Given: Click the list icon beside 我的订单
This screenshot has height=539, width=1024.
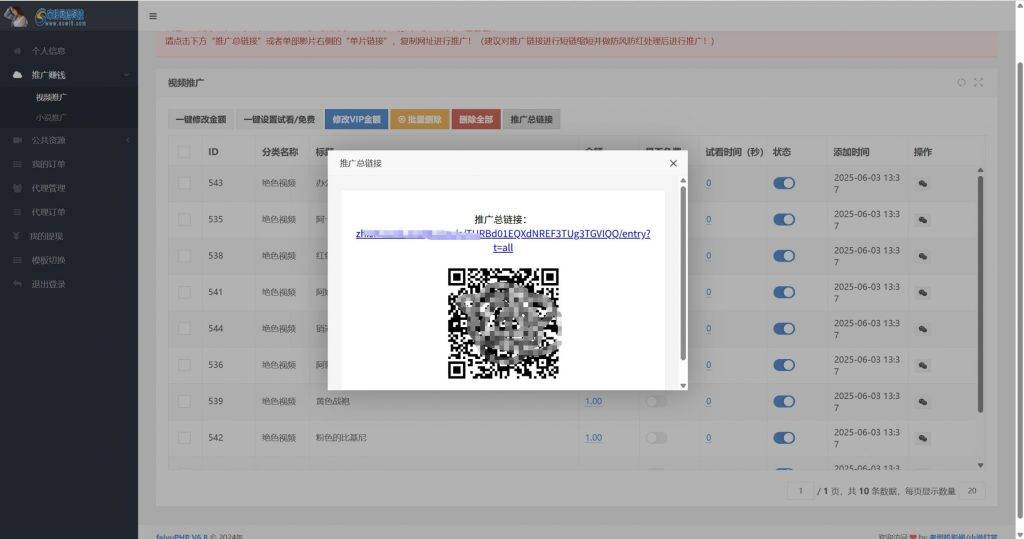Looking at the screenshot, I should [x=18, y=165].
